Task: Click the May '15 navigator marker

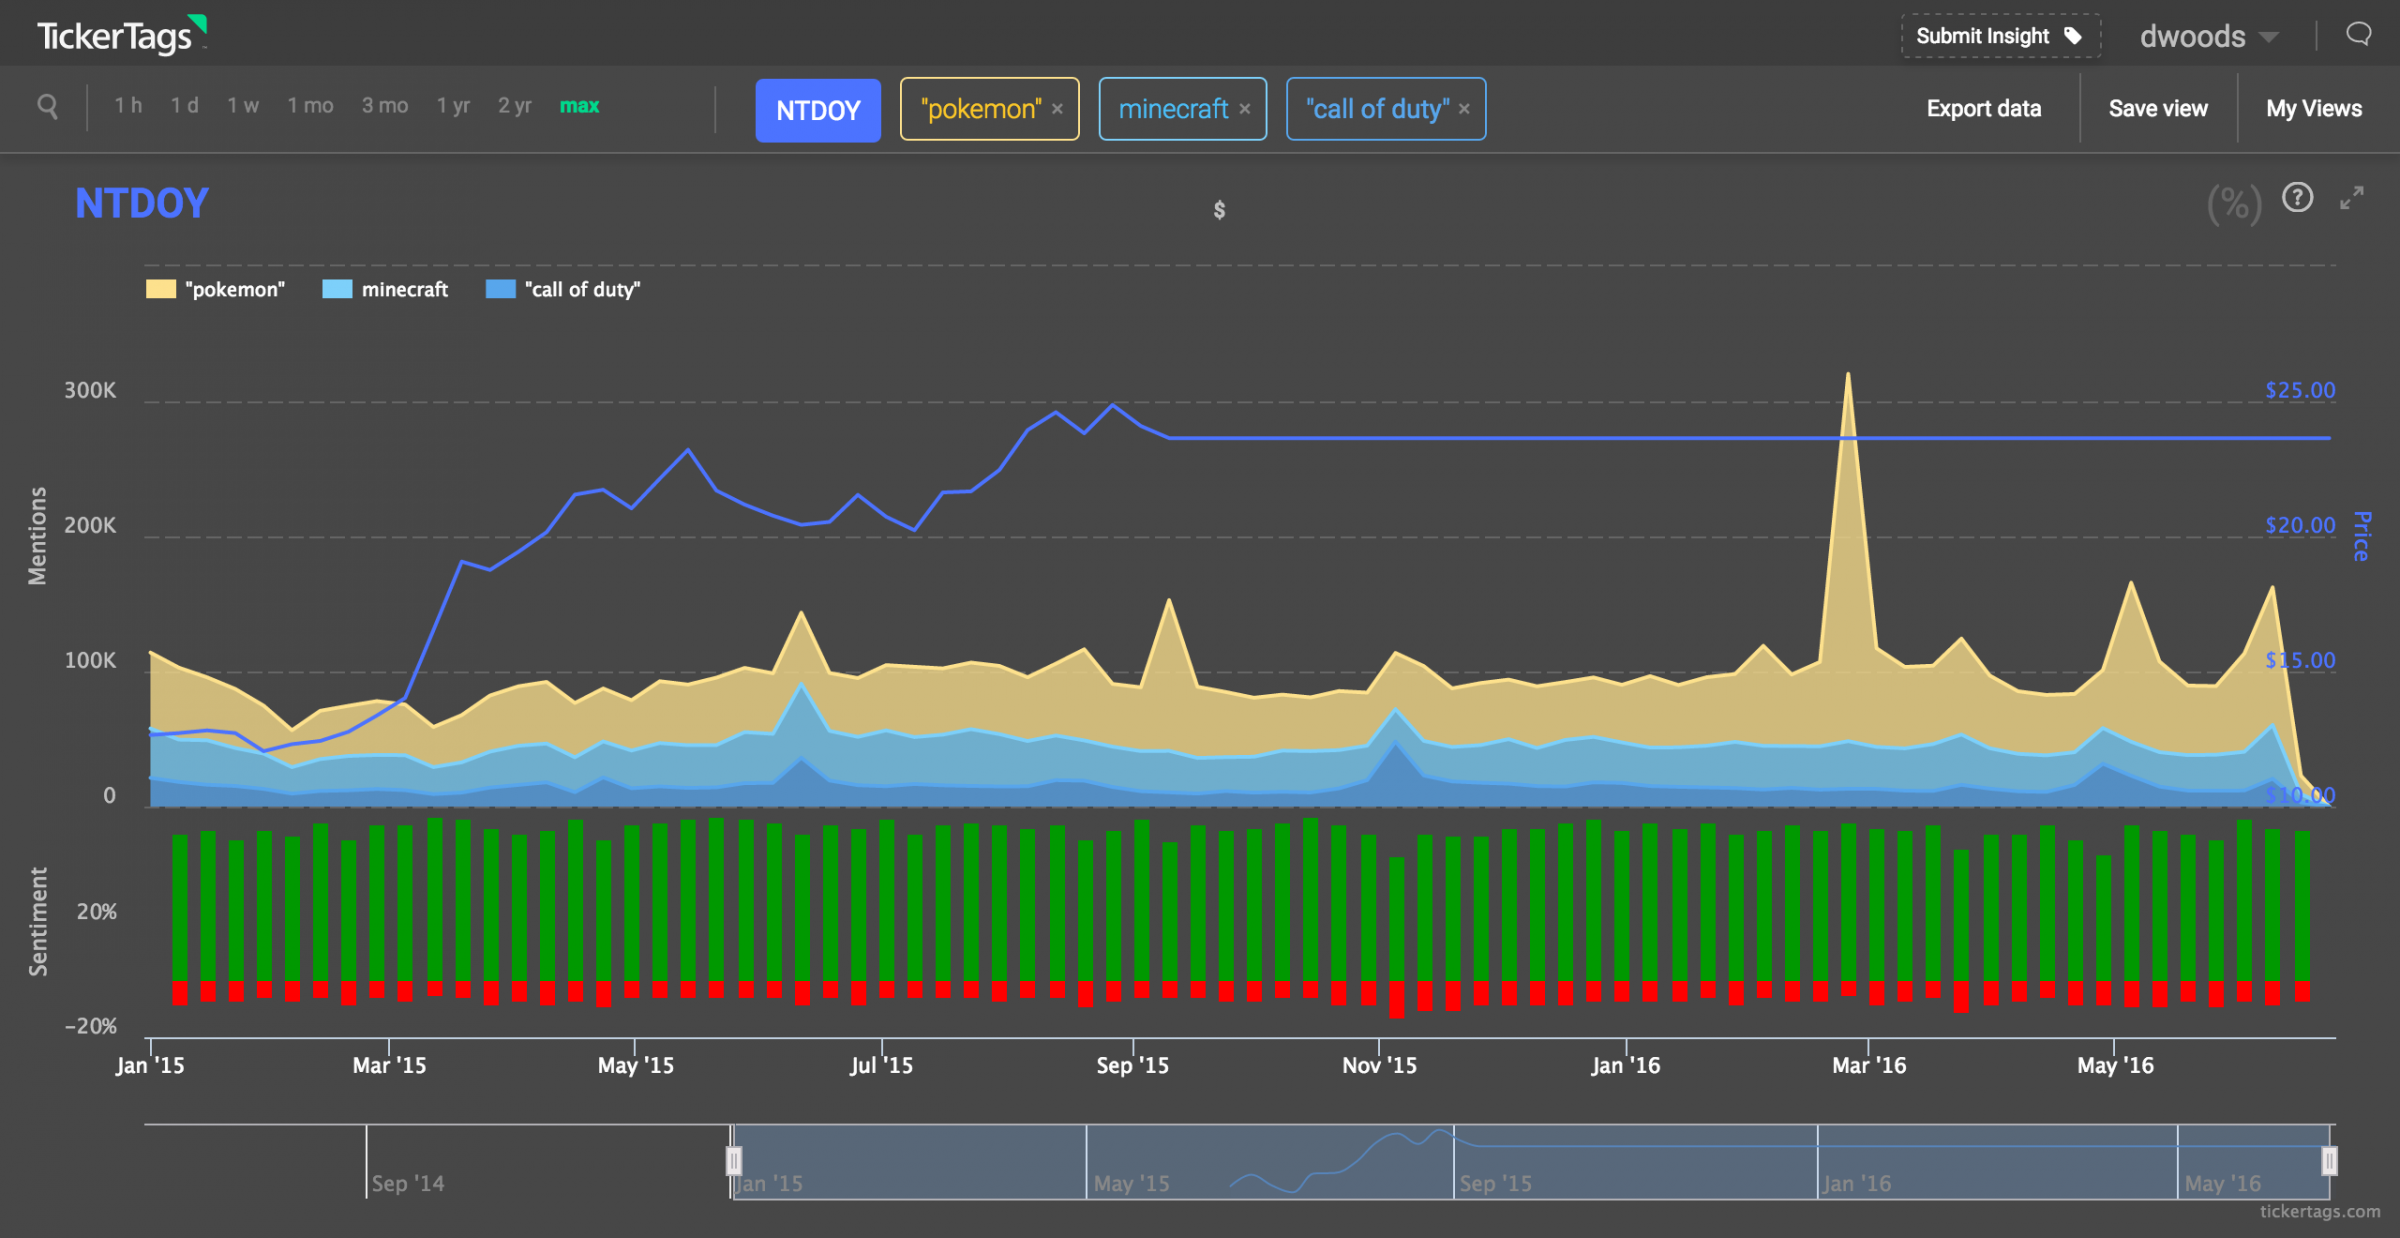Action: [1131, 1184]
